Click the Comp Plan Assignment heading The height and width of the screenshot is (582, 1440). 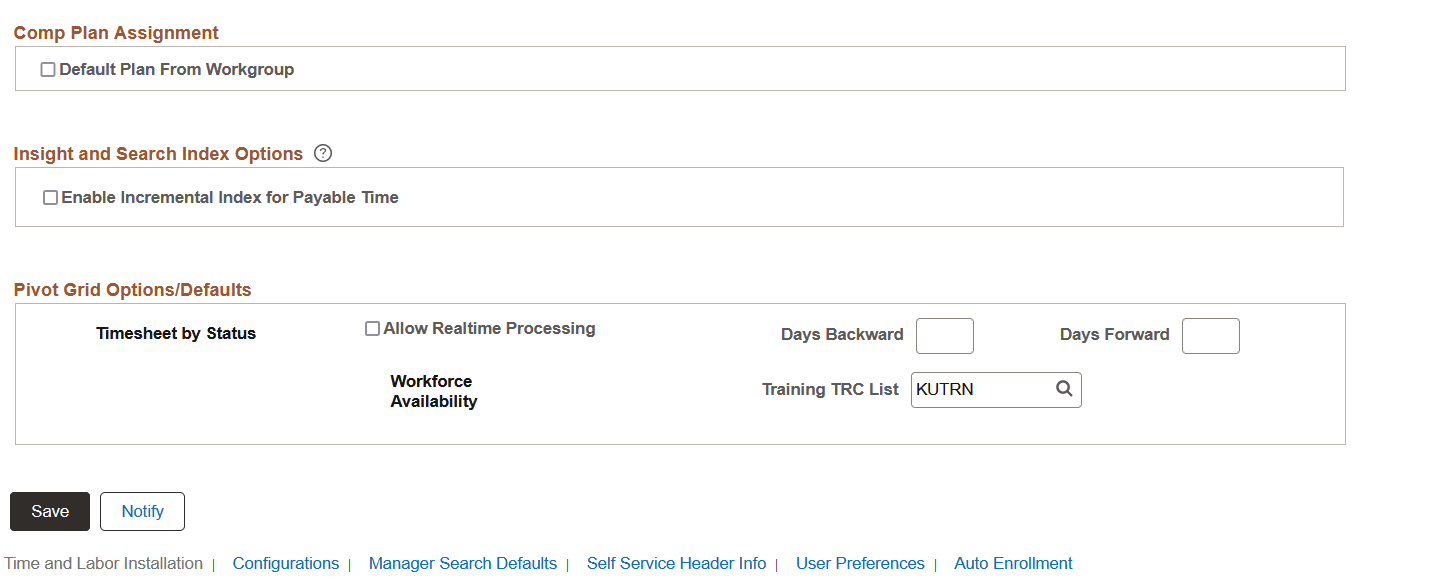[116, 33]
